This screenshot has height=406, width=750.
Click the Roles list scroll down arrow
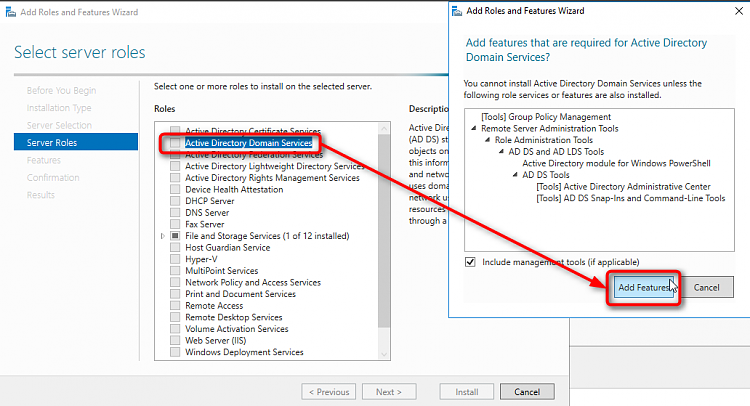[384, 354]
